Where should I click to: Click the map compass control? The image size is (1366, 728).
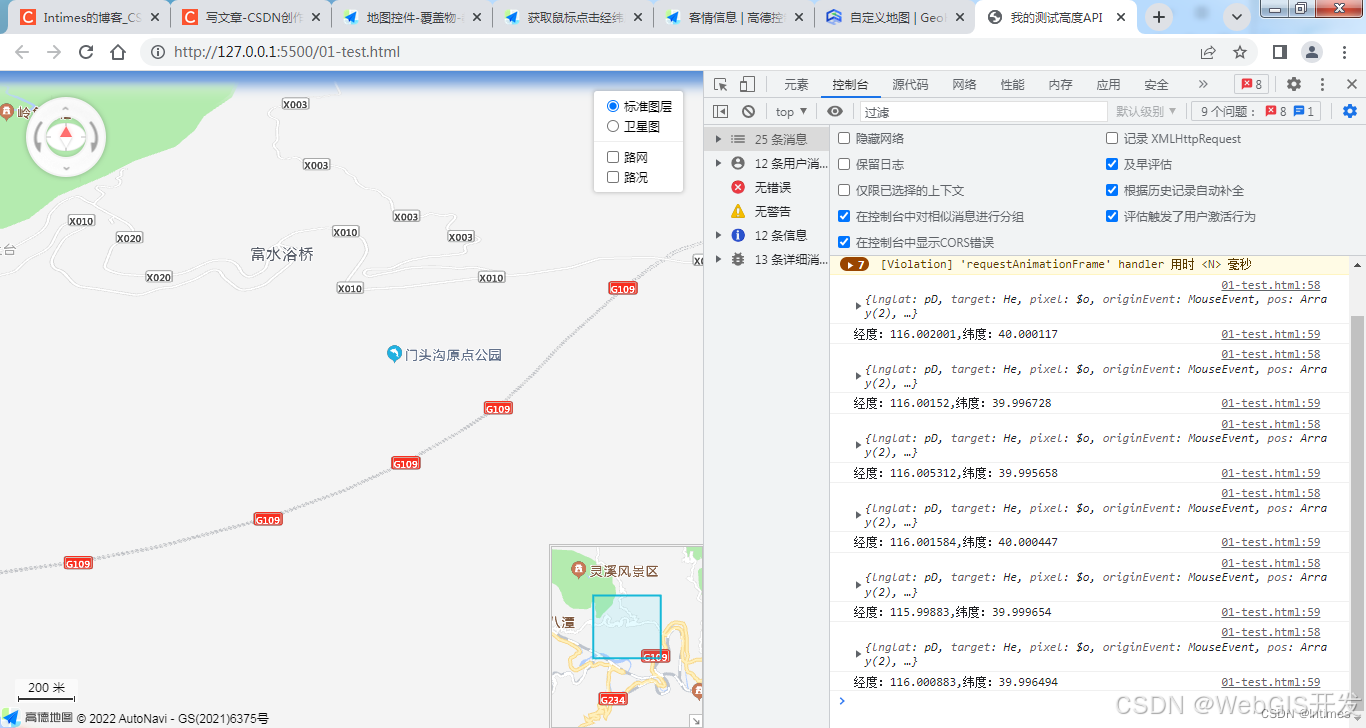pyautogui.click(x=66, y=136)
